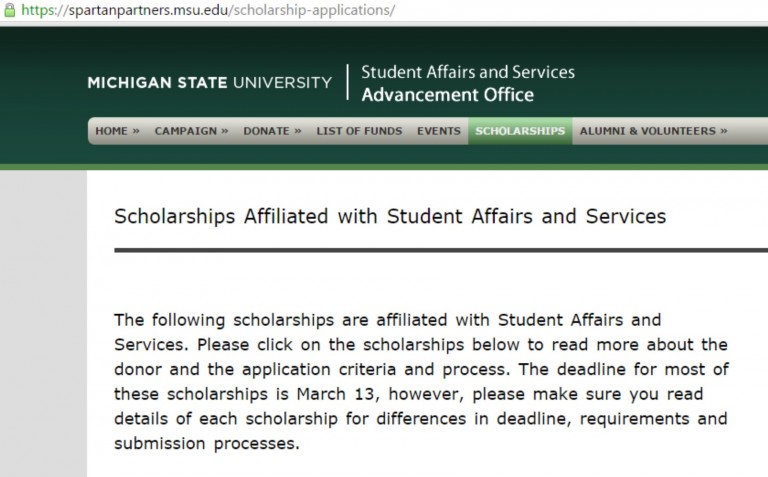Image resolution: width=768 pixels, height=477 pixels.
Task: Open the Michigan State University wordmark link
Action: pos(209,82)
